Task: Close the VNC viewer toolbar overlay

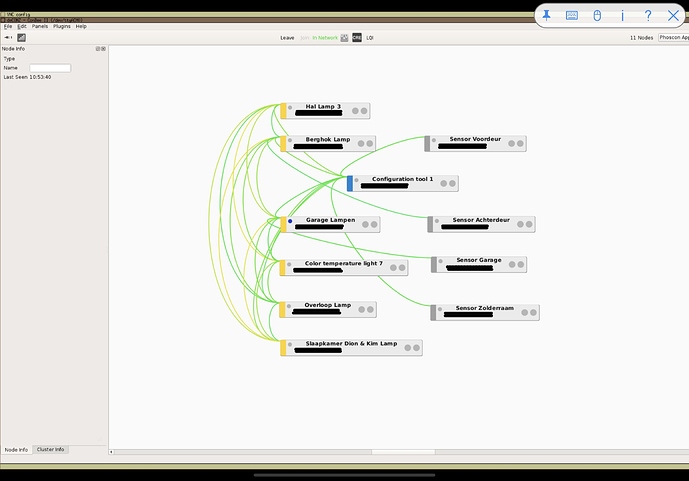Action: [673, 16]
